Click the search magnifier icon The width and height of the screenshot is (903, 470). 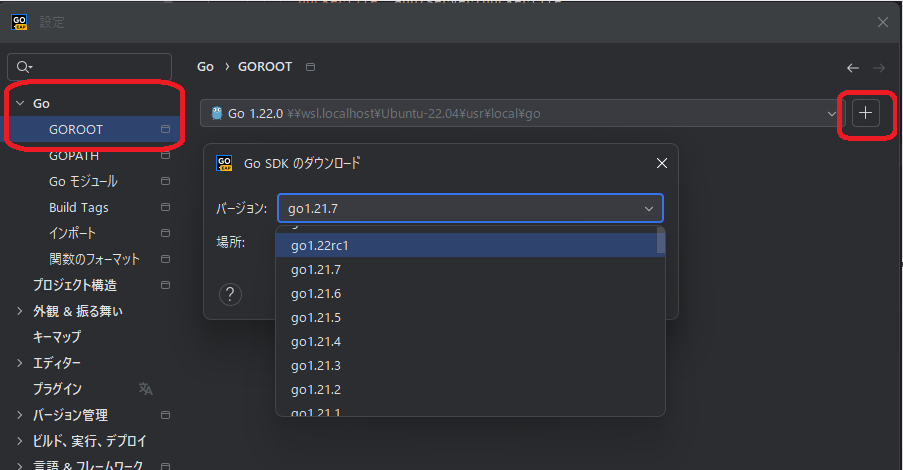click(x=23, y=67)
